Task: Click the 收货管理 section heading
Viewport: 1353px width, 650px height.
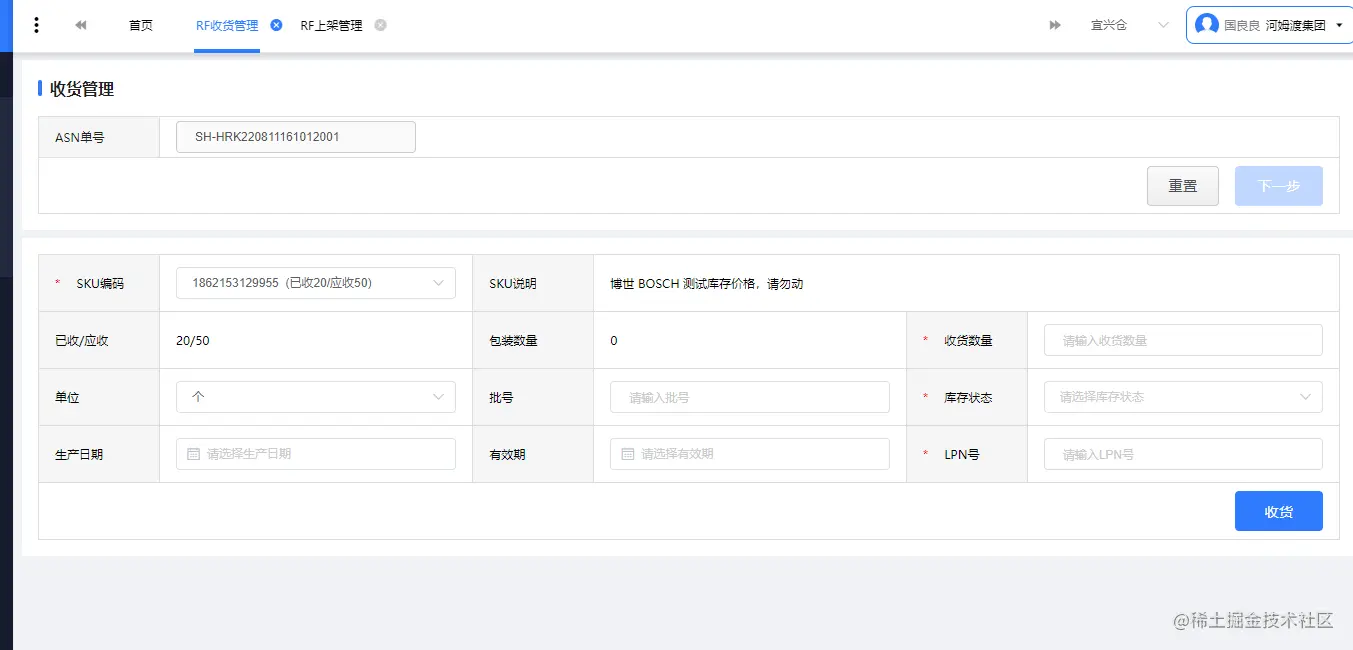Action: click(82, 89)
